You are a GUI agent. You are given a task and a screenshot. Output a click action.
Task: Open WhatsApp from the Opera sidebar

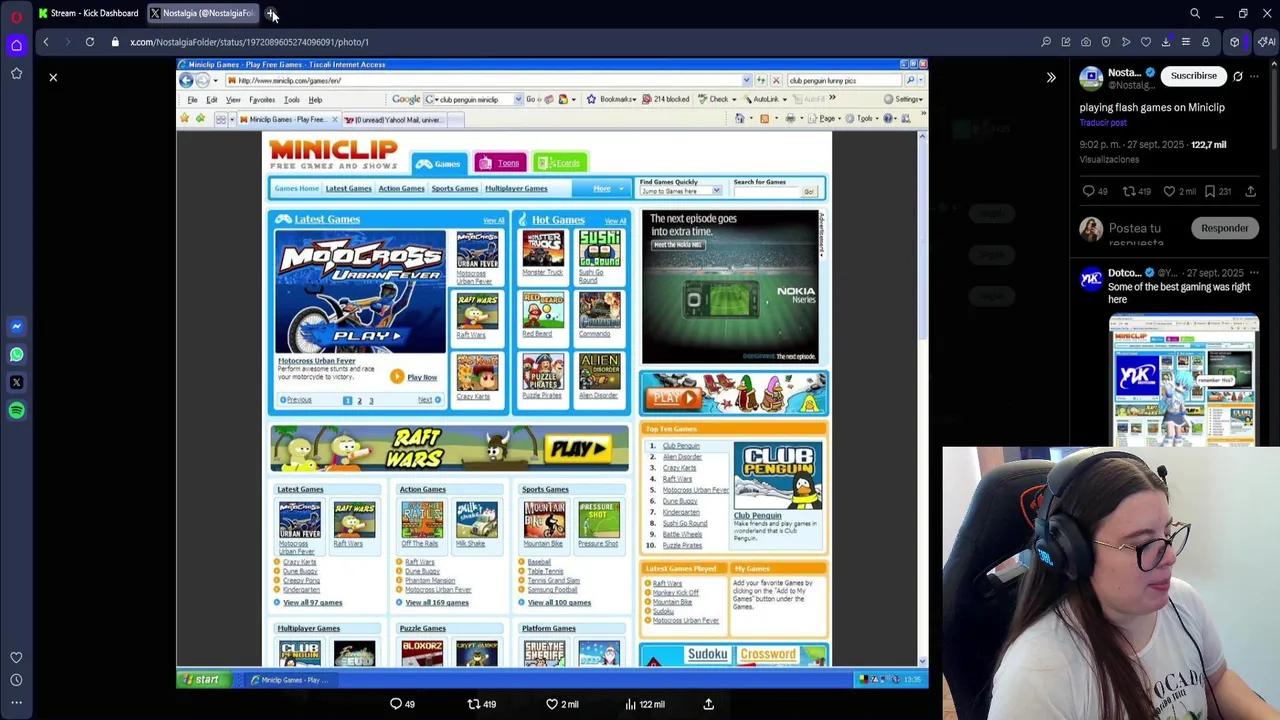click(16, 354)
